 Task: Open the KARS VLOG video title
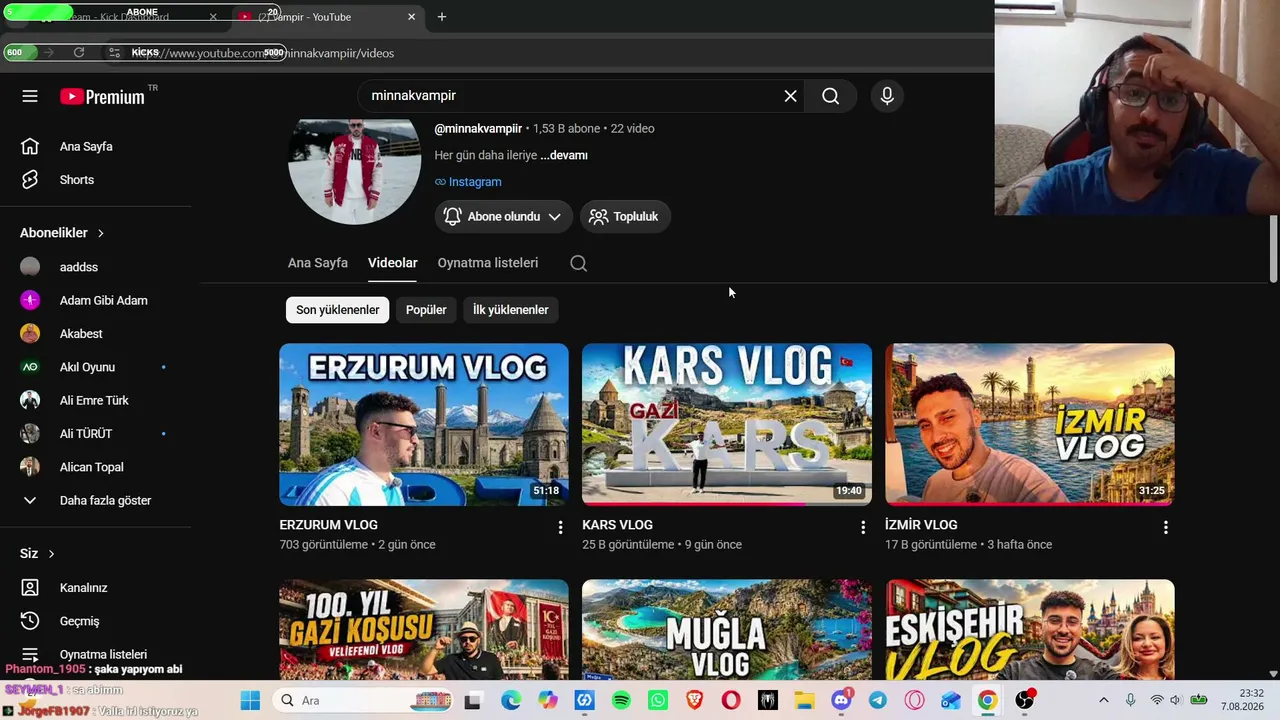[618, 525]
